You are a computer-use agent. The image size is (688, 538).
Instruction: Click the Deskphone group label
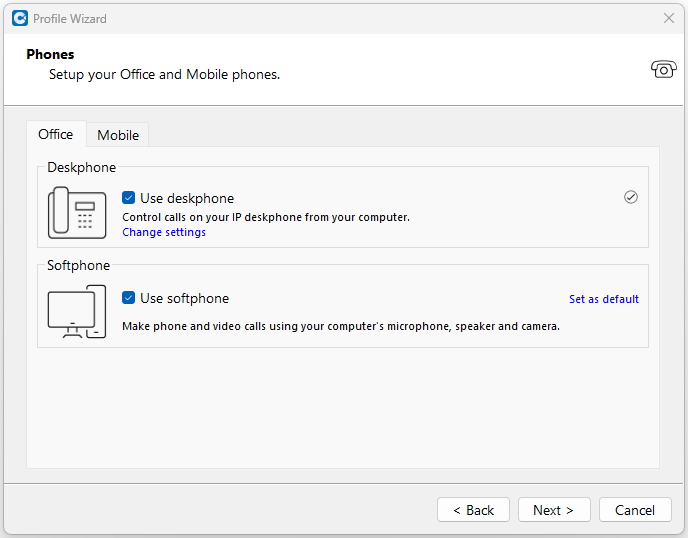click(x=81, y=167)
